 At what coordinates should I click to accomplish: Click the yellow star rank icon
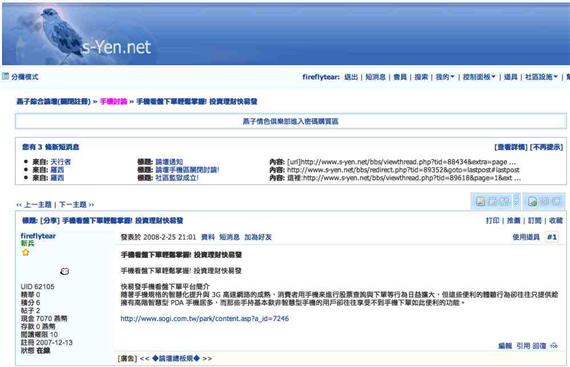coord(25,252)
